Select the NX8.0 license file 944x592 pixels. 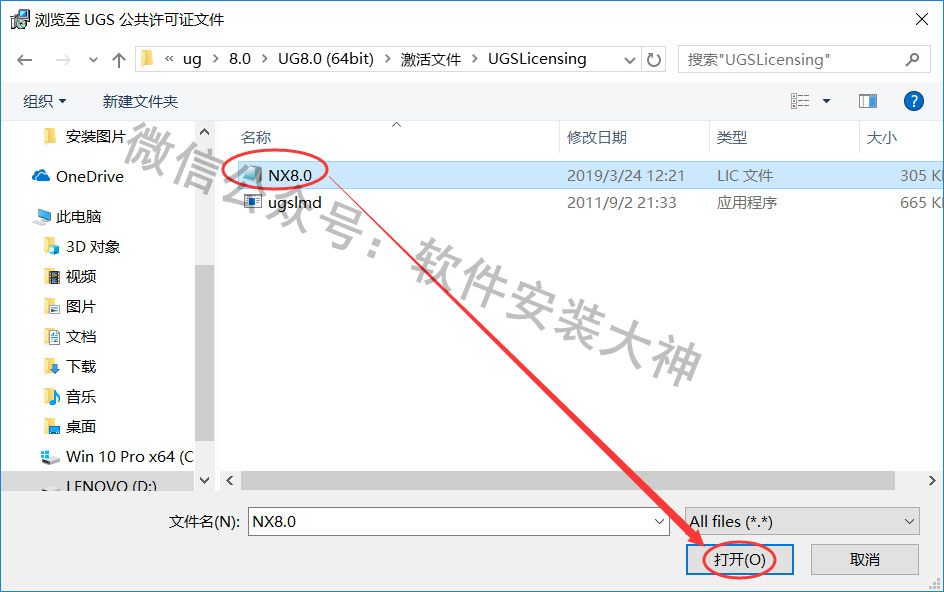(290, 175)
